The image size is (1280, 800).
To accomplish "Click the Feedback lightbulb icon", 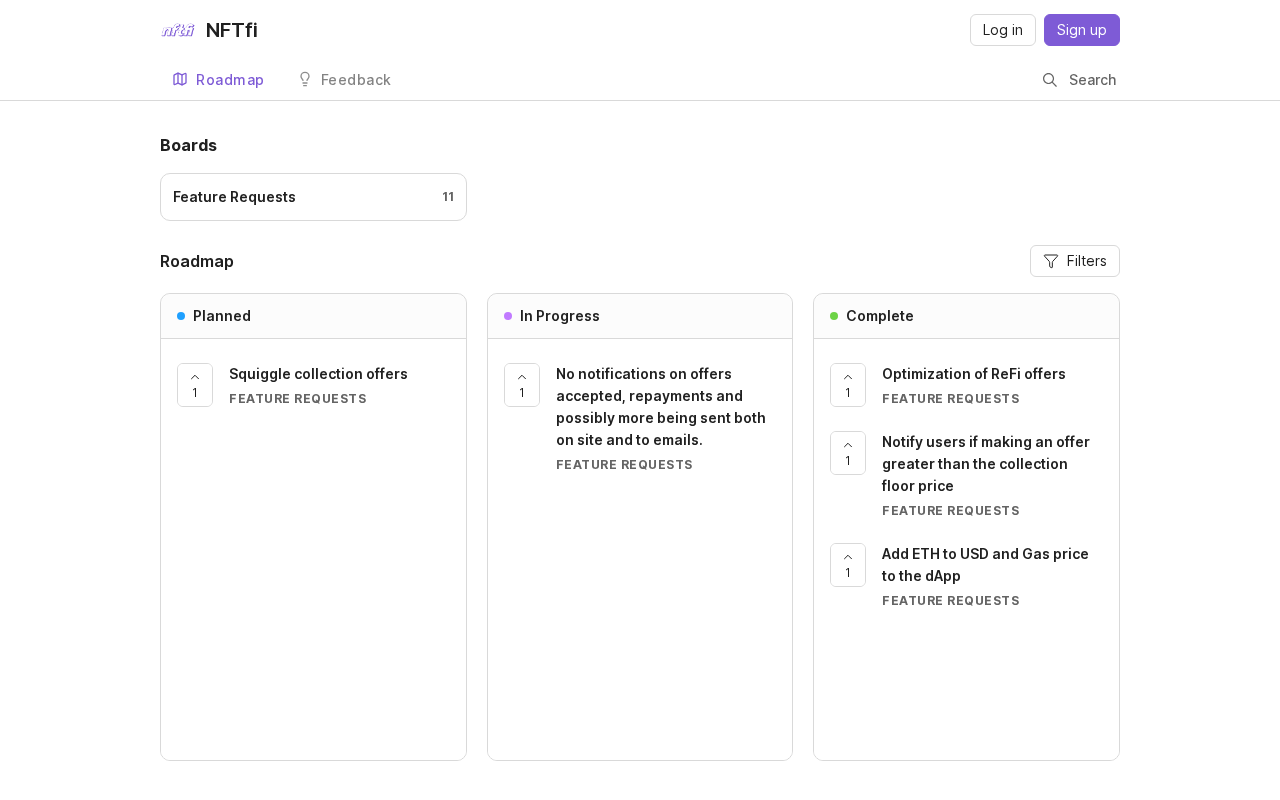I will (x=305, y=79).
